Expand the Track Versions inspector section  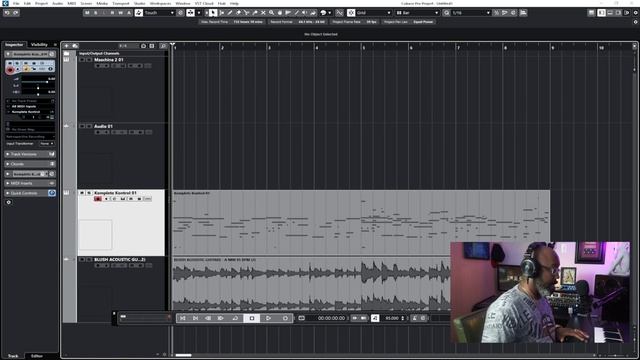pos(30,154)
